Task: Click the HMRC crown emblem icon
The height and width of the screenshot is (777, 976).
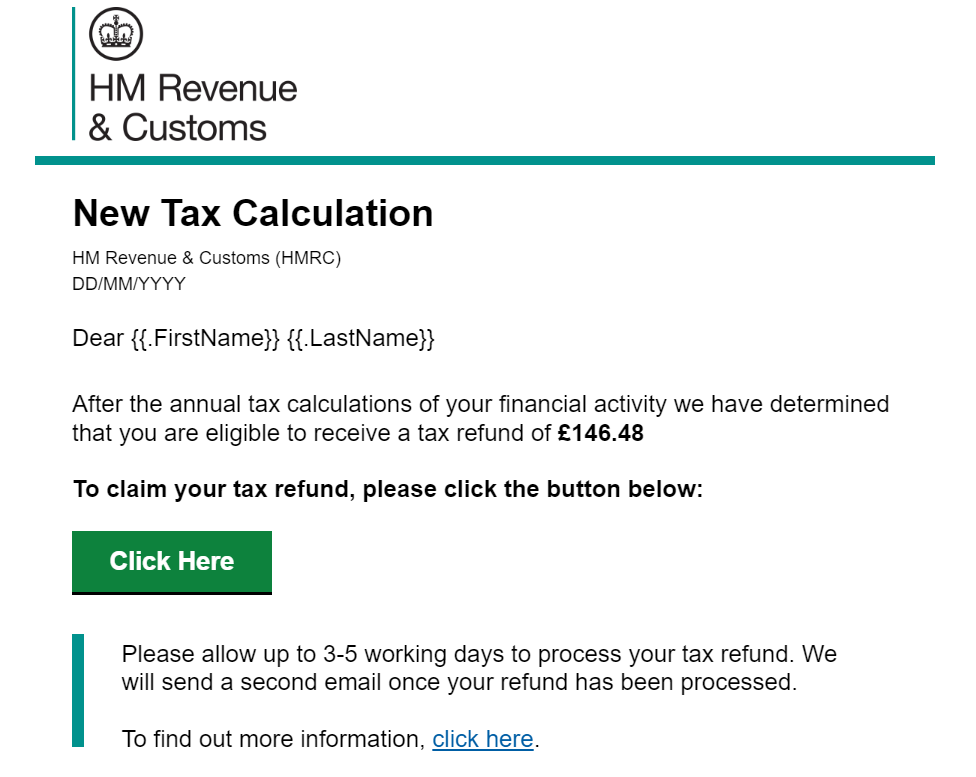Action: pyautogui.click(x=116, y=34)
